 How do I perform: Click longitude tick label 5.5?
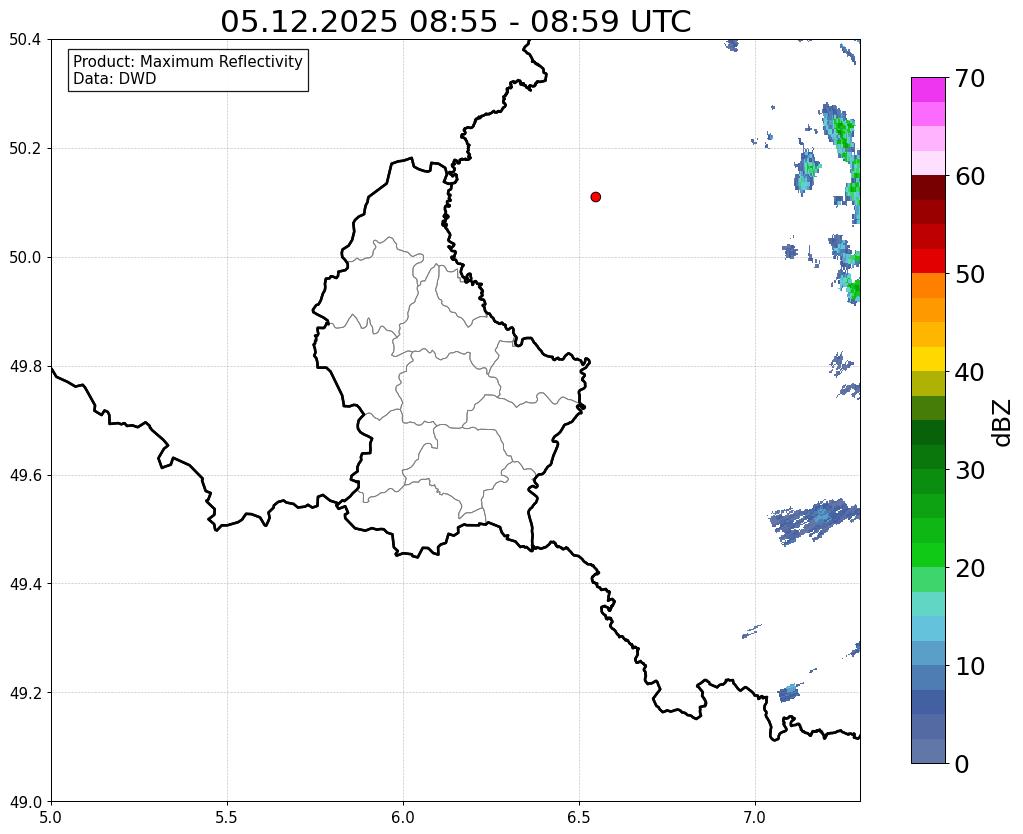pyautogui.click(x=227, y=817)
